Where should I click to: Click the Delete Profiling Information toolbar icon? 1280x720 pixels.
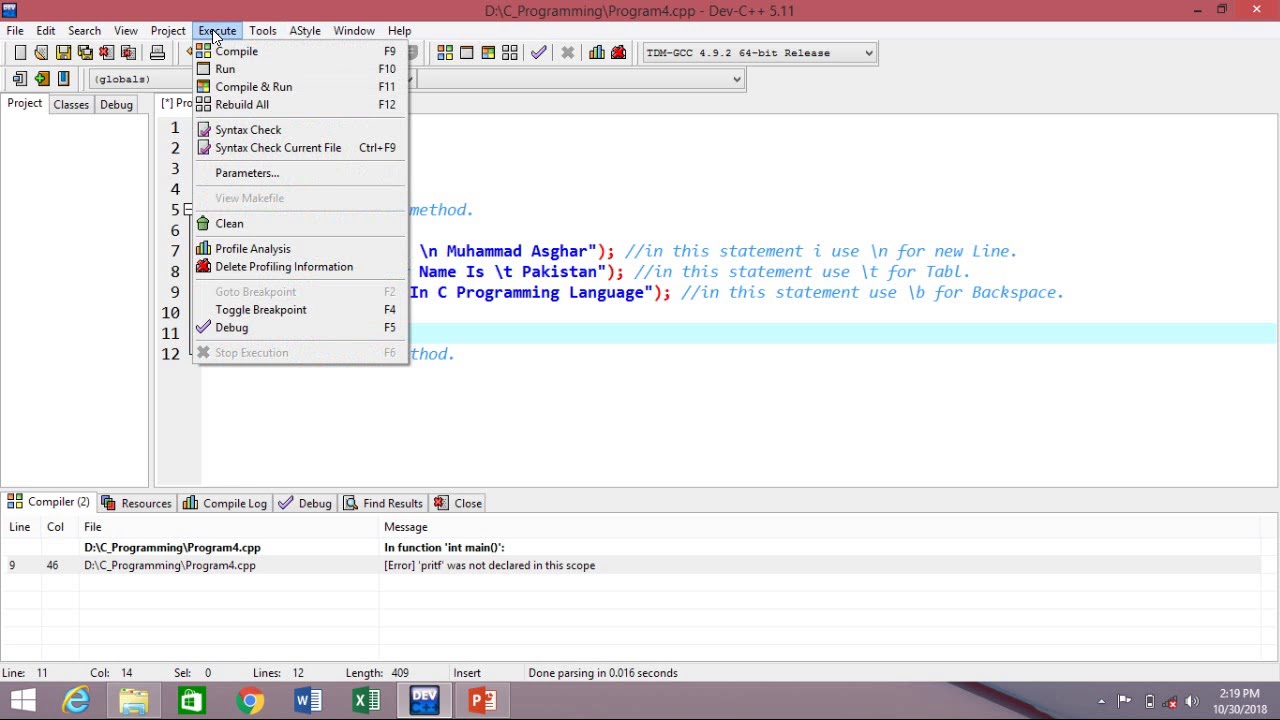pyautogui.click(x=618, y=53)
